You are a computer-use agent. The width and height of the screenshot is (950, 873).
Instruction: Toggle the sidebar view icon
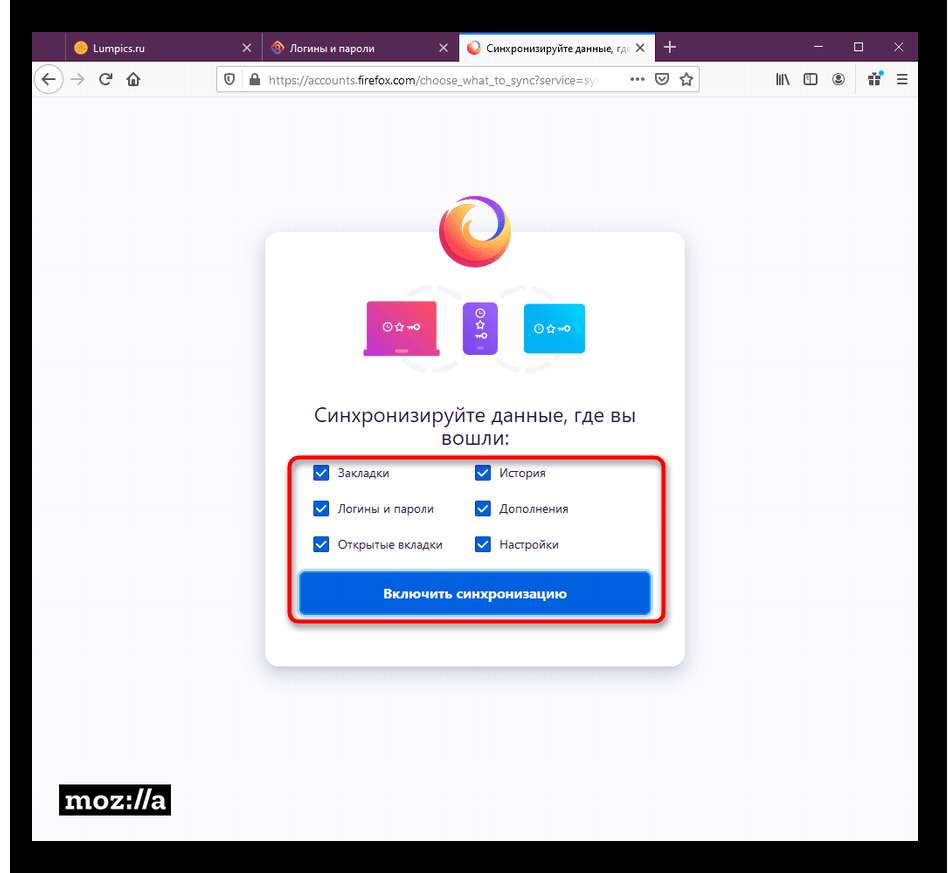(810, 79)
